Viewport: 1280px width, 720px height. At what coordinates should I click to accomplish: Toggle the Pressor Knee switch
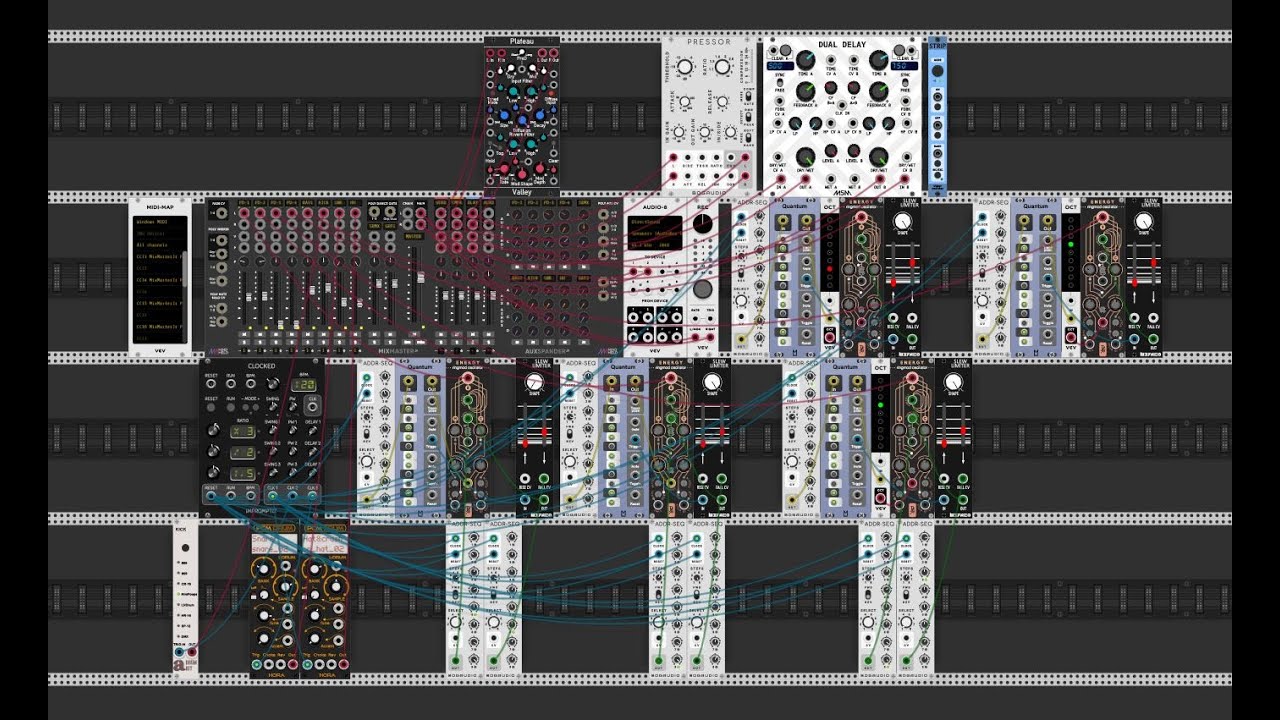(748, 138)
